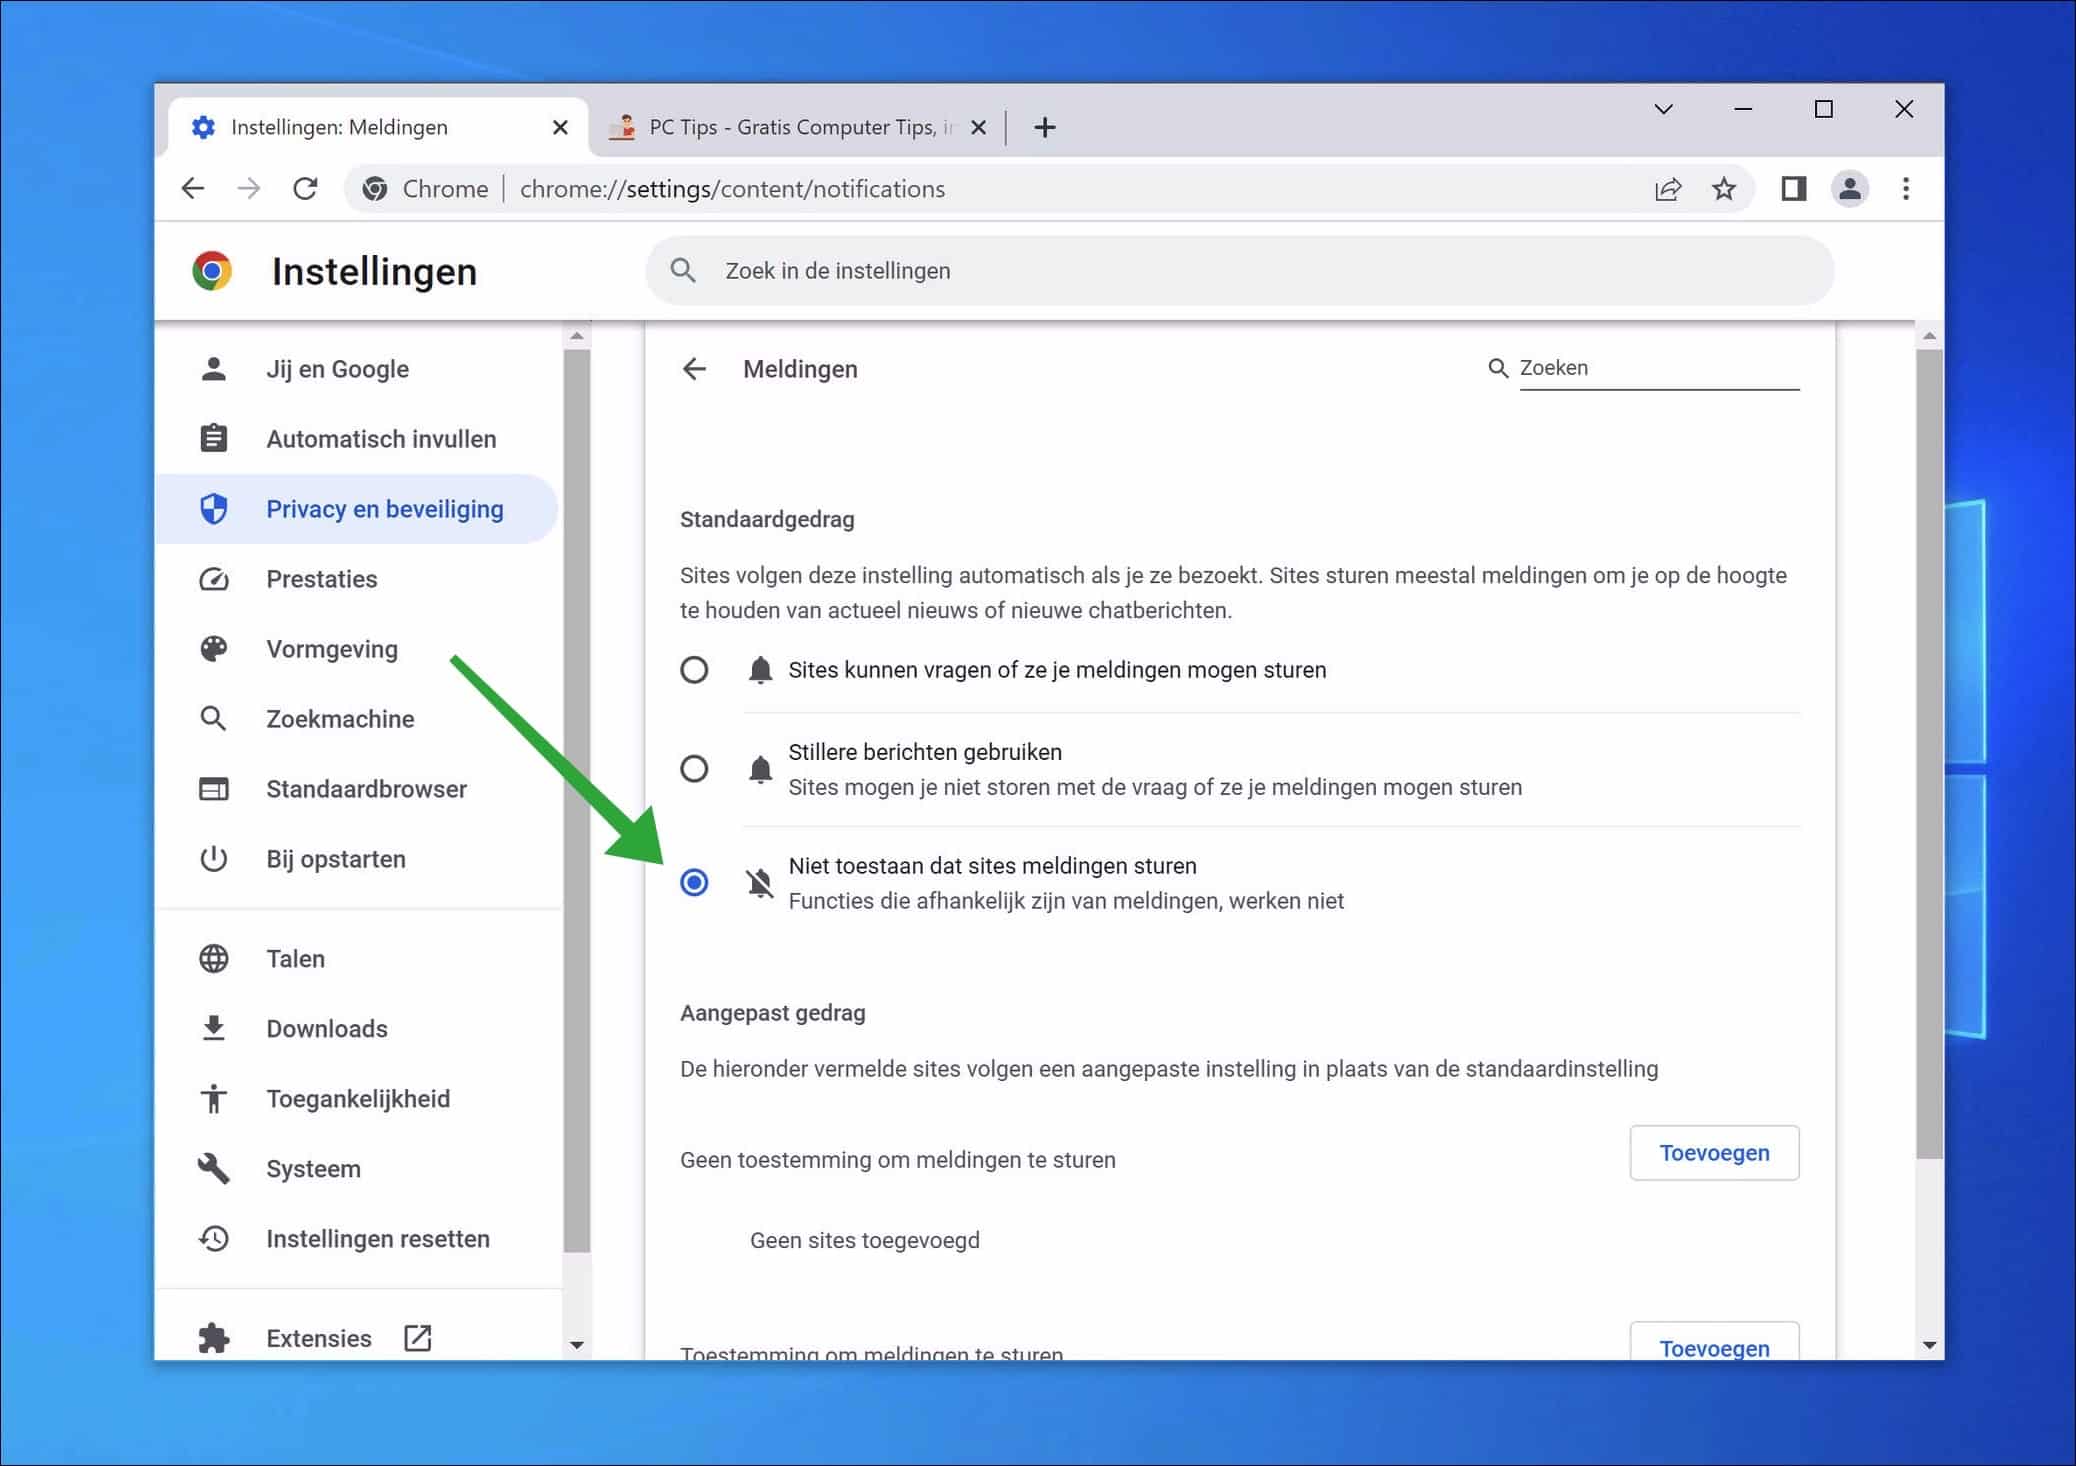Open Extensies via the puzzle piece icon
This screenshot has width=2076, height=1466.
[213, 1337]
